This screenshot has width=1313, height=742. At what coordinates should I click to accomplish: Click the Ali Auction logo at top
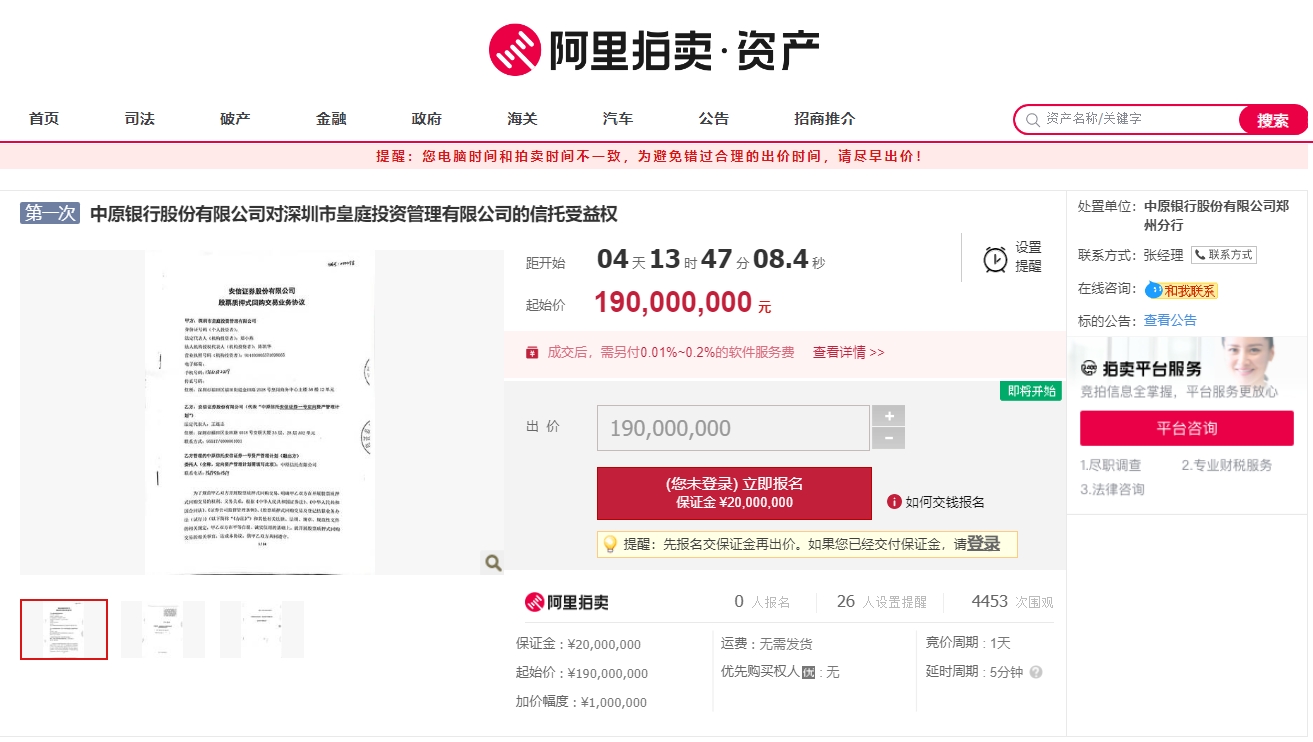[655, 50]
